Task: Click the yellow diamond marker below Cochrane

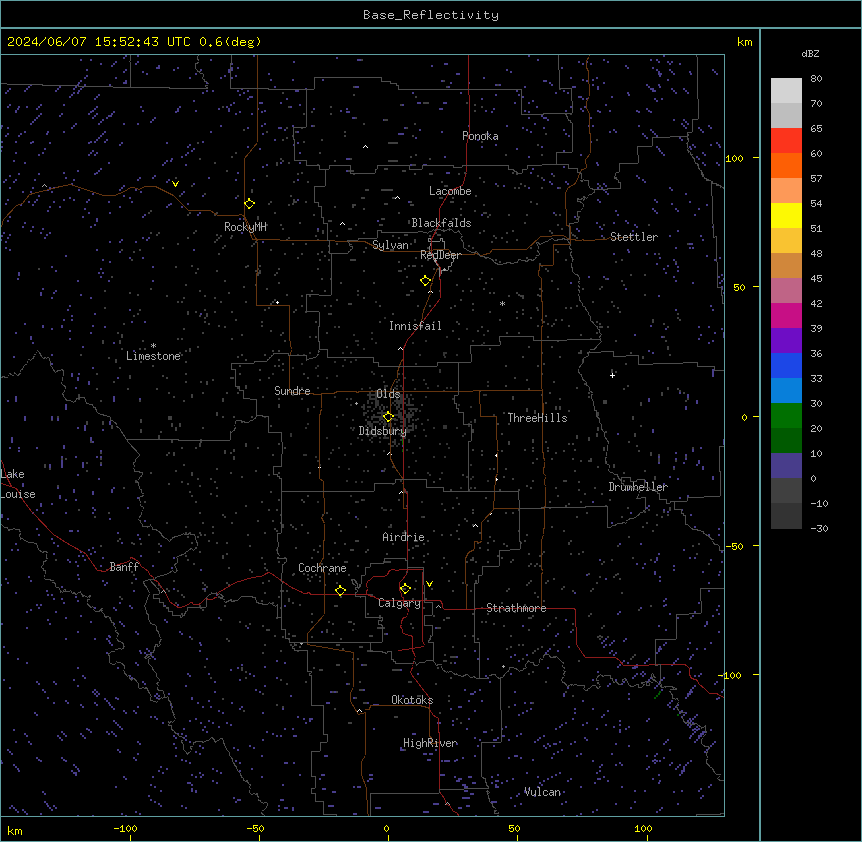Action: click(x=340, y=591)
